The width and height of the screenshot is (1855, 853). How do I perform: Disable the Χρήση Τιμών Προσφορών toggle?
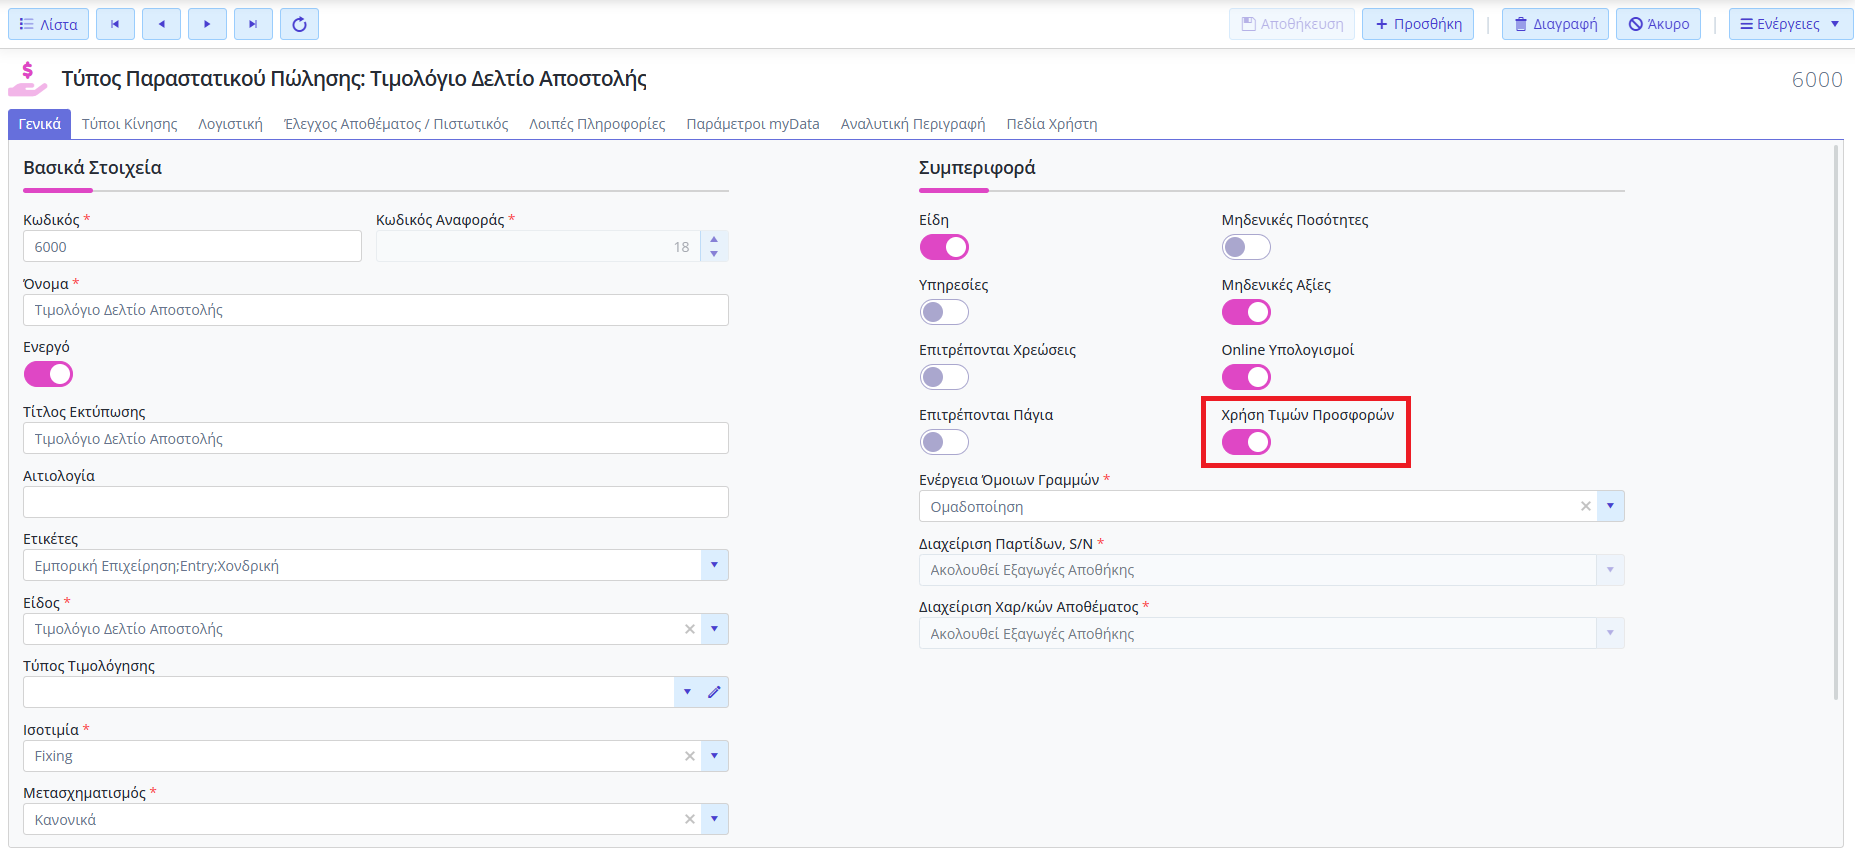click(1246, 442)
